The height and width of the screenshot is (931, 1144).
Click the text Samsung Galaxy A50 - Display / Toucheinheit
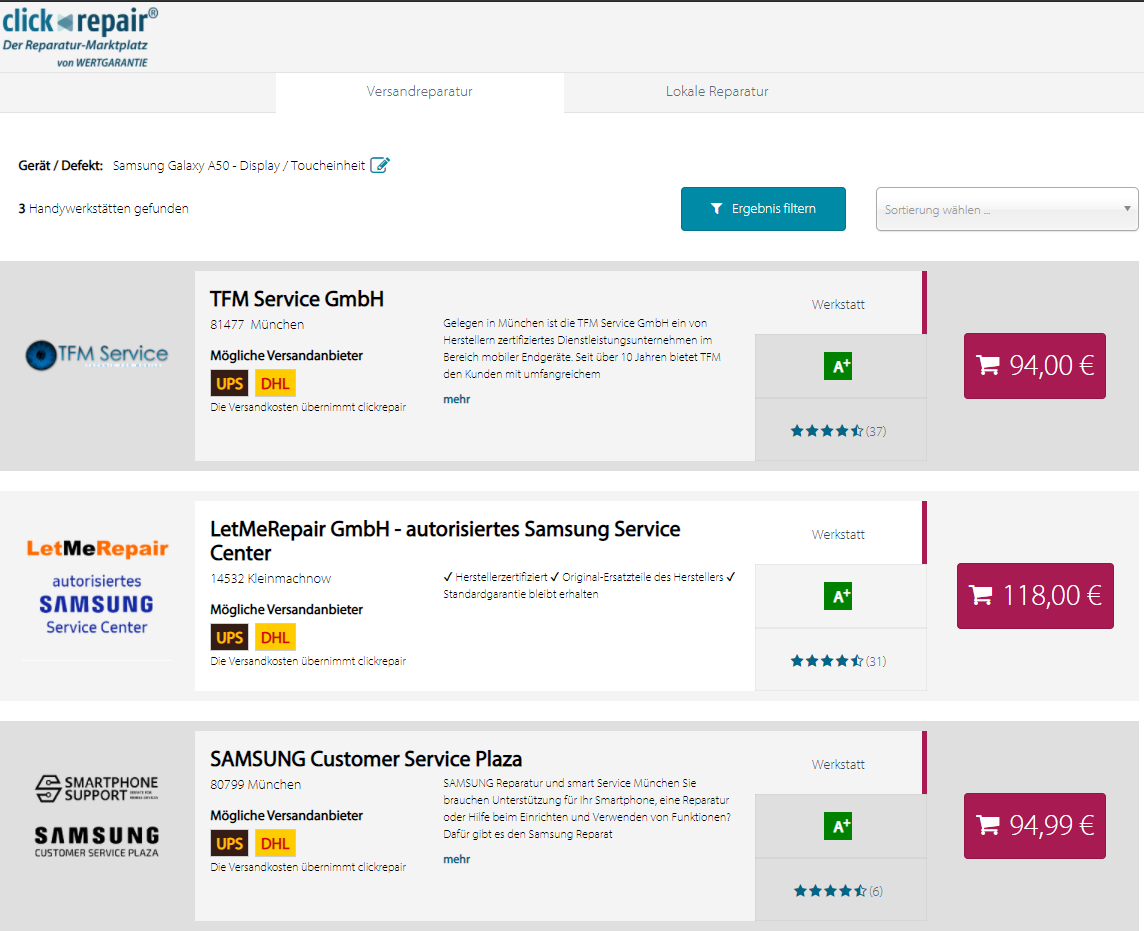coord(239,166)
